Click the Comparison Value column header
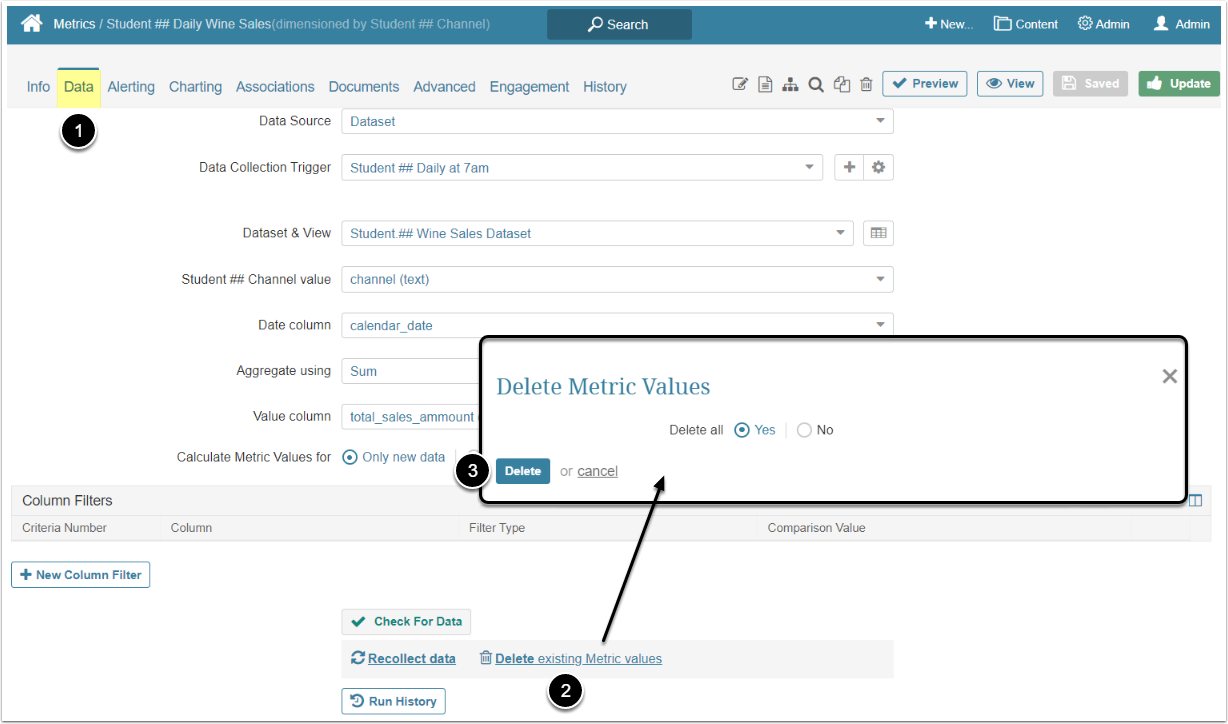Screen dimensions: 1228x724 tap(816, 528)
